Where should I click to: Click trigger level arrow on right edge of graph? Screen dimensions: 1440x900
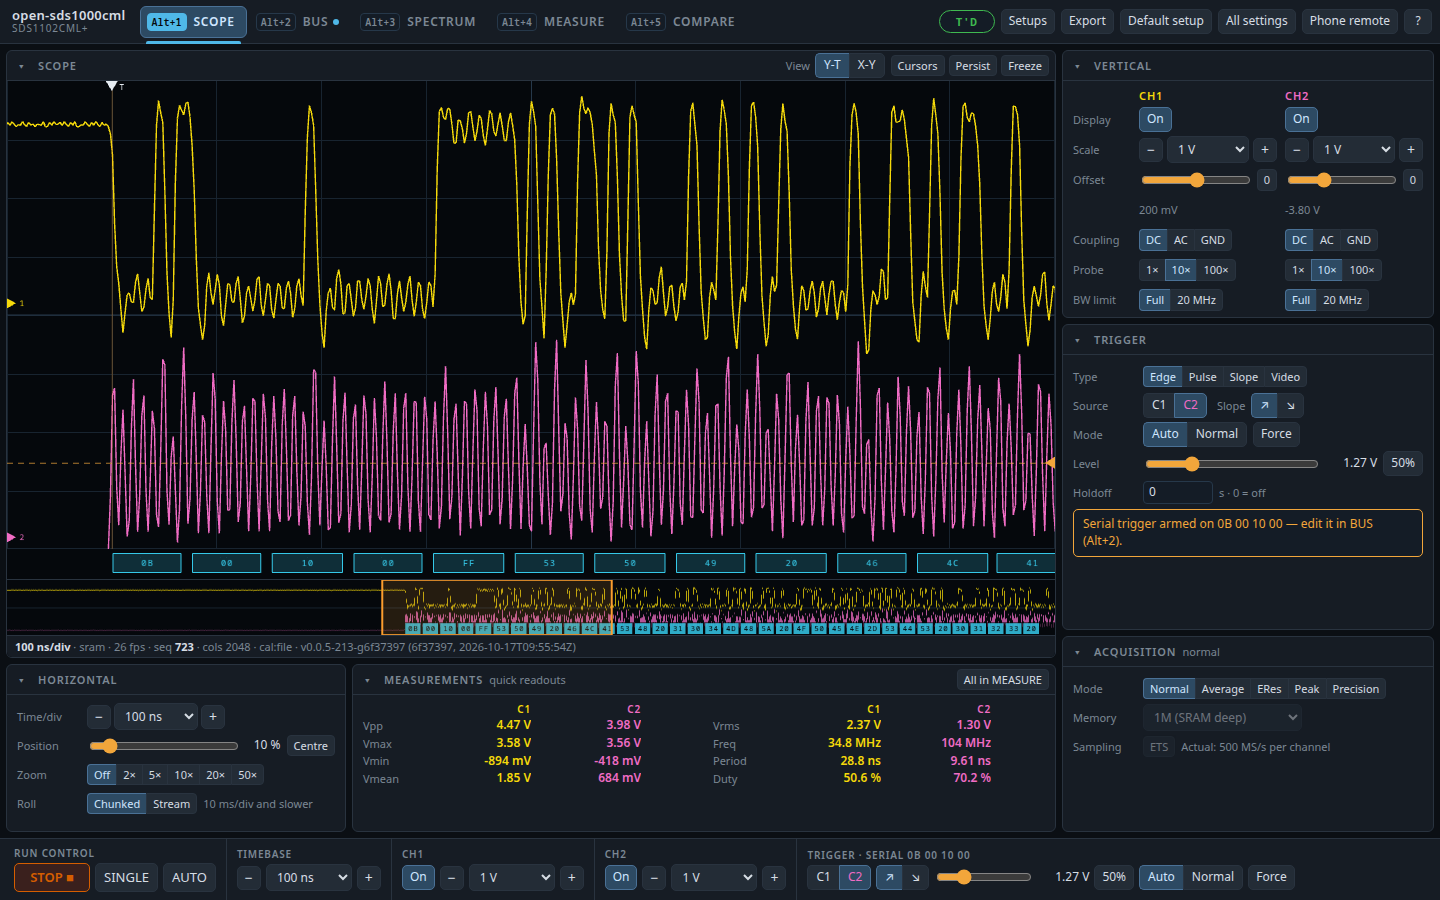coord(1050,463)
